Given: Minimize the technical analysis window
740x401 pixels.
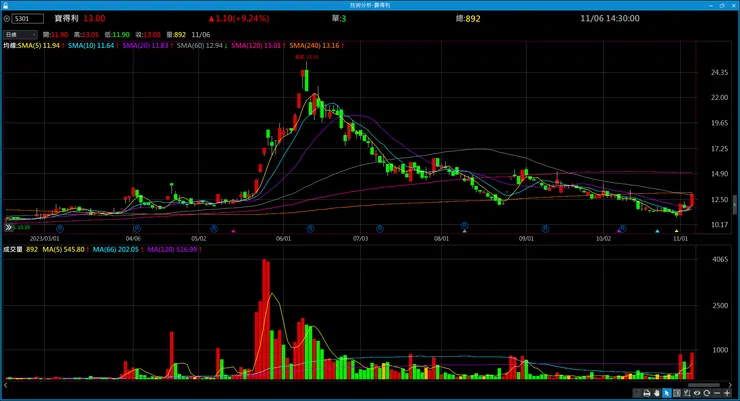Looking at the screenshot, I should tap(711, 5).
